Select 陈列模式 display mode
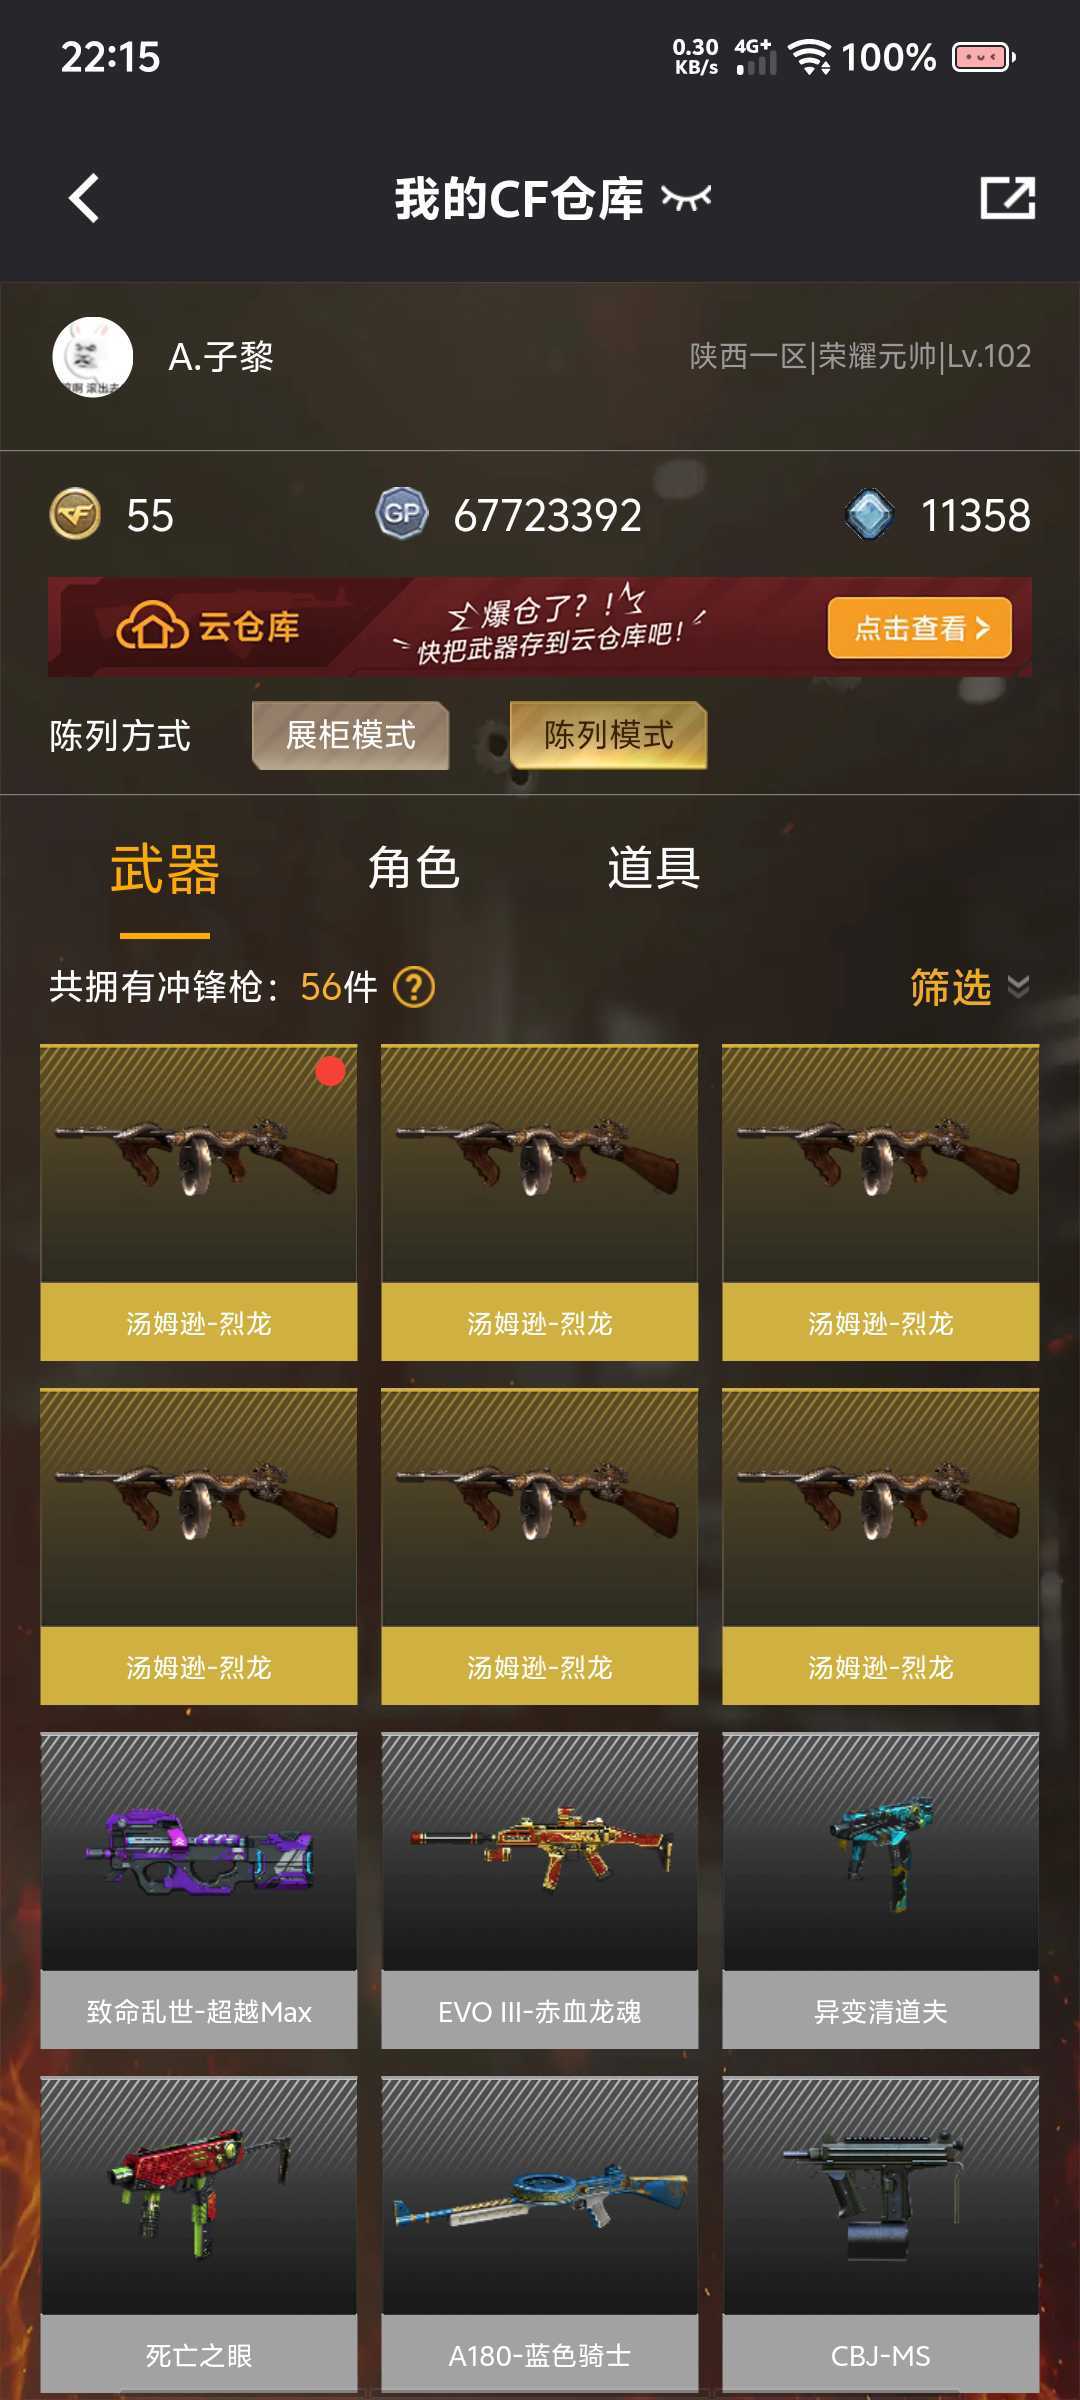 point(608,735)
